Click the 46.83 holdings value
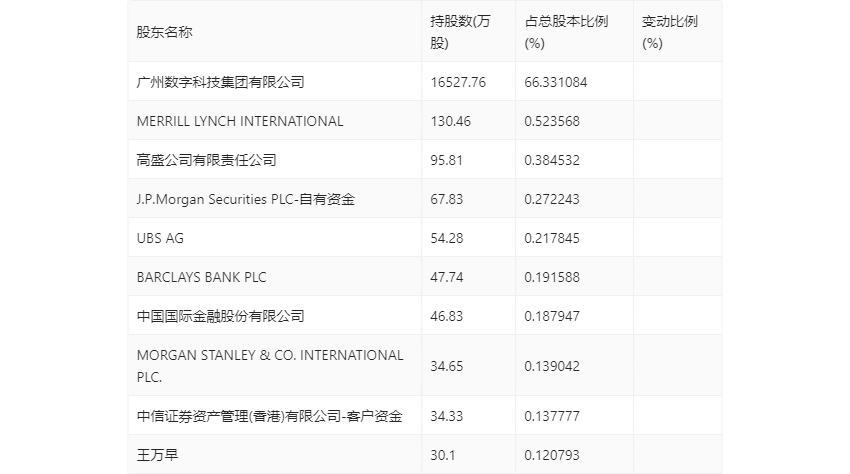 pyautogui.click(x=447, y=316)
